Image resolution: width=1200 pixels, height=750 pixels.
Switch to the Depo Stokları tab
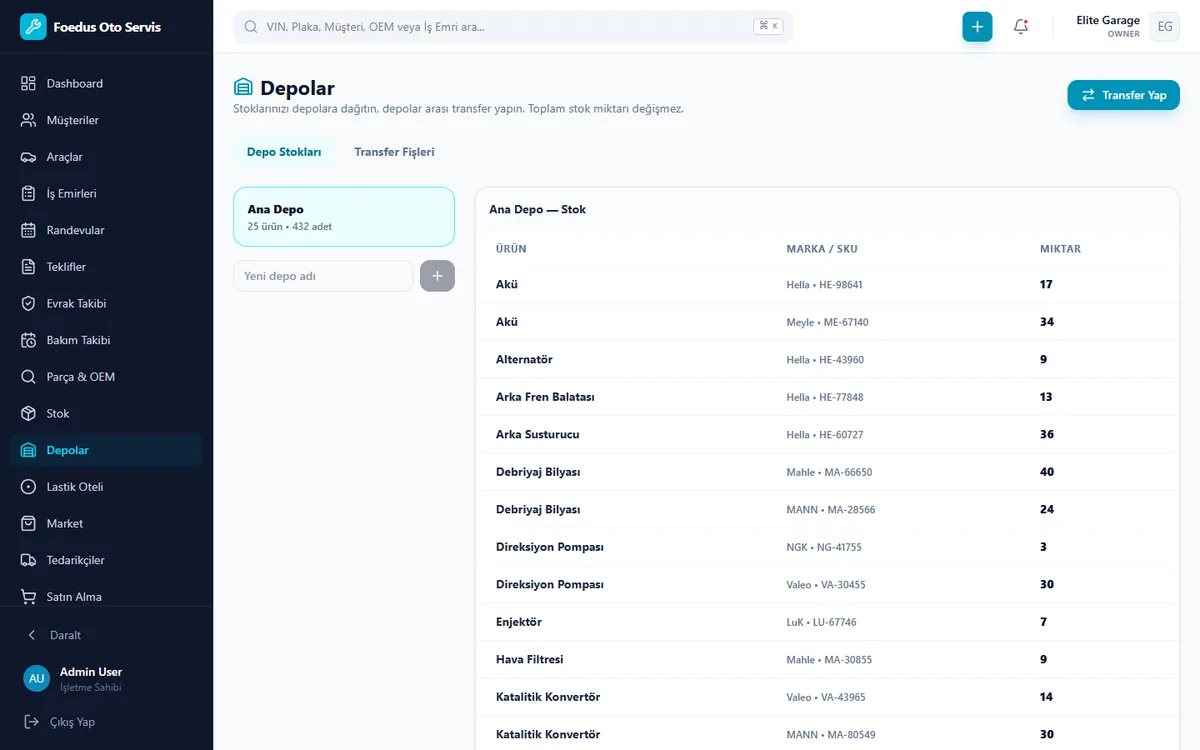pyautogui.click(x=284, y=152)
